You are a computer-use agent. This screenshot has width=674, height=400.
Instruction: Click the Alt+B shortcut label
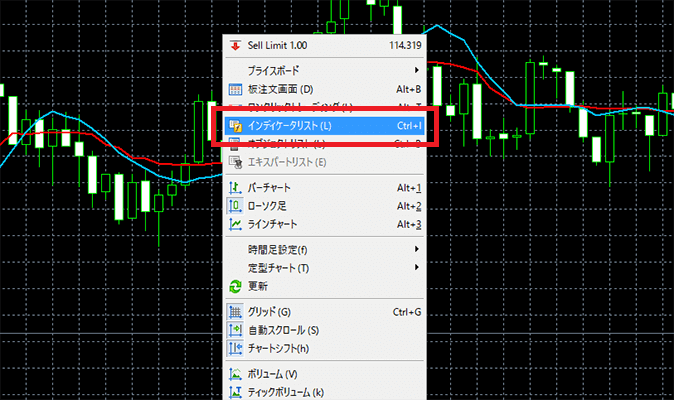point(408,89)
